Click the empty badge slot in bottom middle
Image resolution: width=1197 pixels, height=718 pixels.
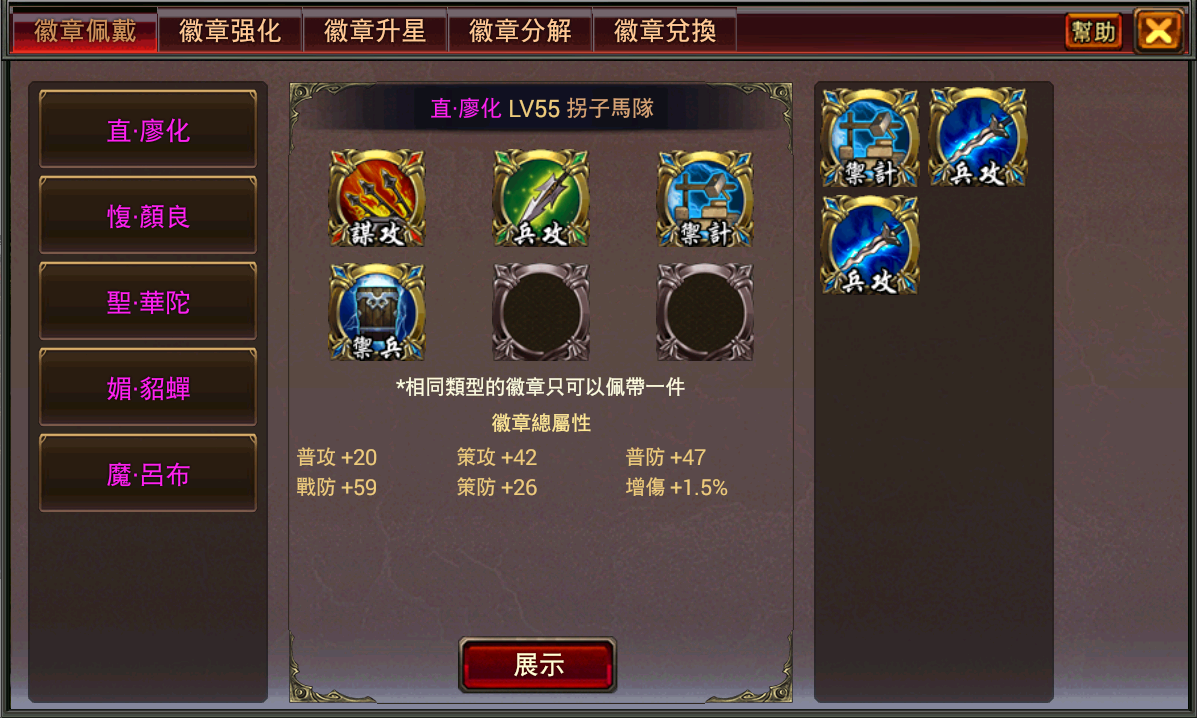click(x=541, y=312)
